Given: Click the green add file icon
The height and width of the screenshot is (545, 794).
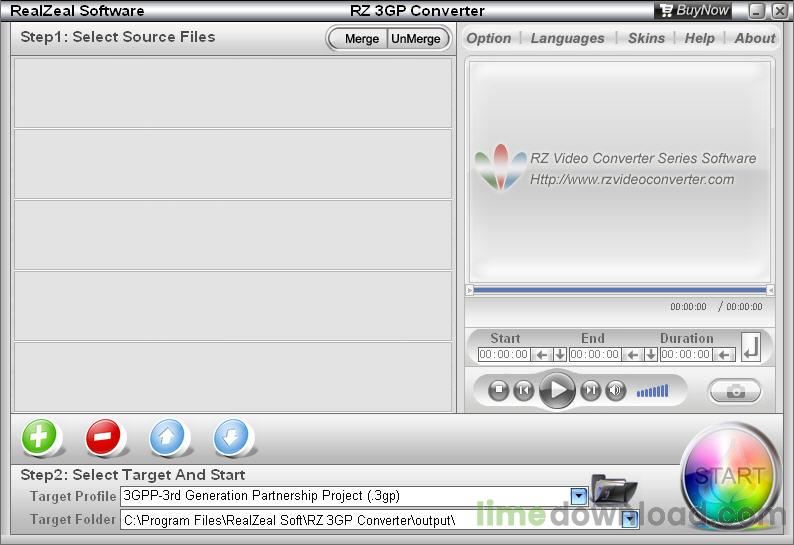Looking at the screenshot, I should pyautogui.click(x=39, y=437).
